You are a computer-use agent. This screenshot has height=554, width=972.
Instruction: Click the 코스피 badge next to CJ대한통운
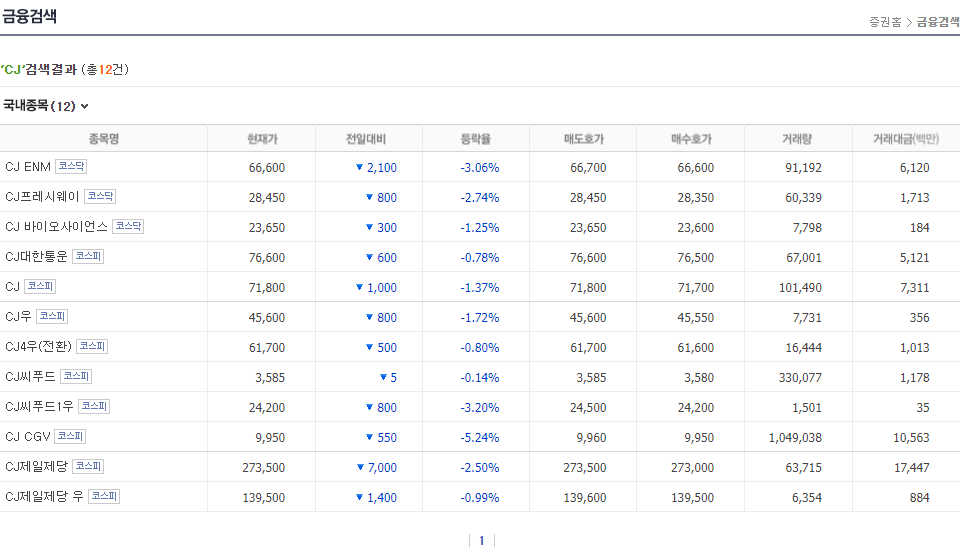88,256
